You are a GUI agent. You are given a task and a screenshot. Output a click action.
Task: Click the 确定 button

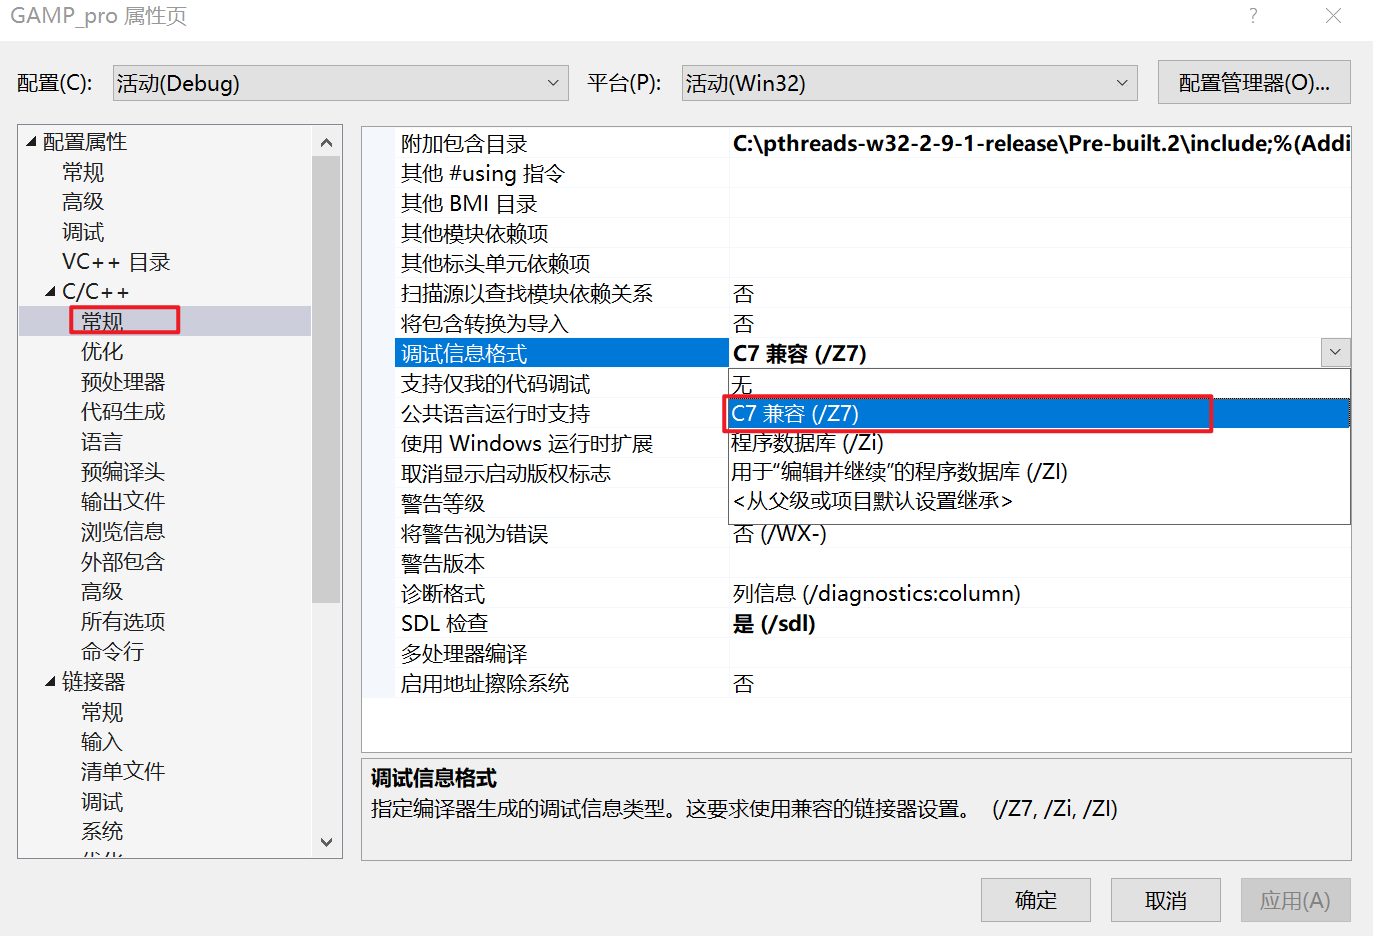pos(1035,899)
